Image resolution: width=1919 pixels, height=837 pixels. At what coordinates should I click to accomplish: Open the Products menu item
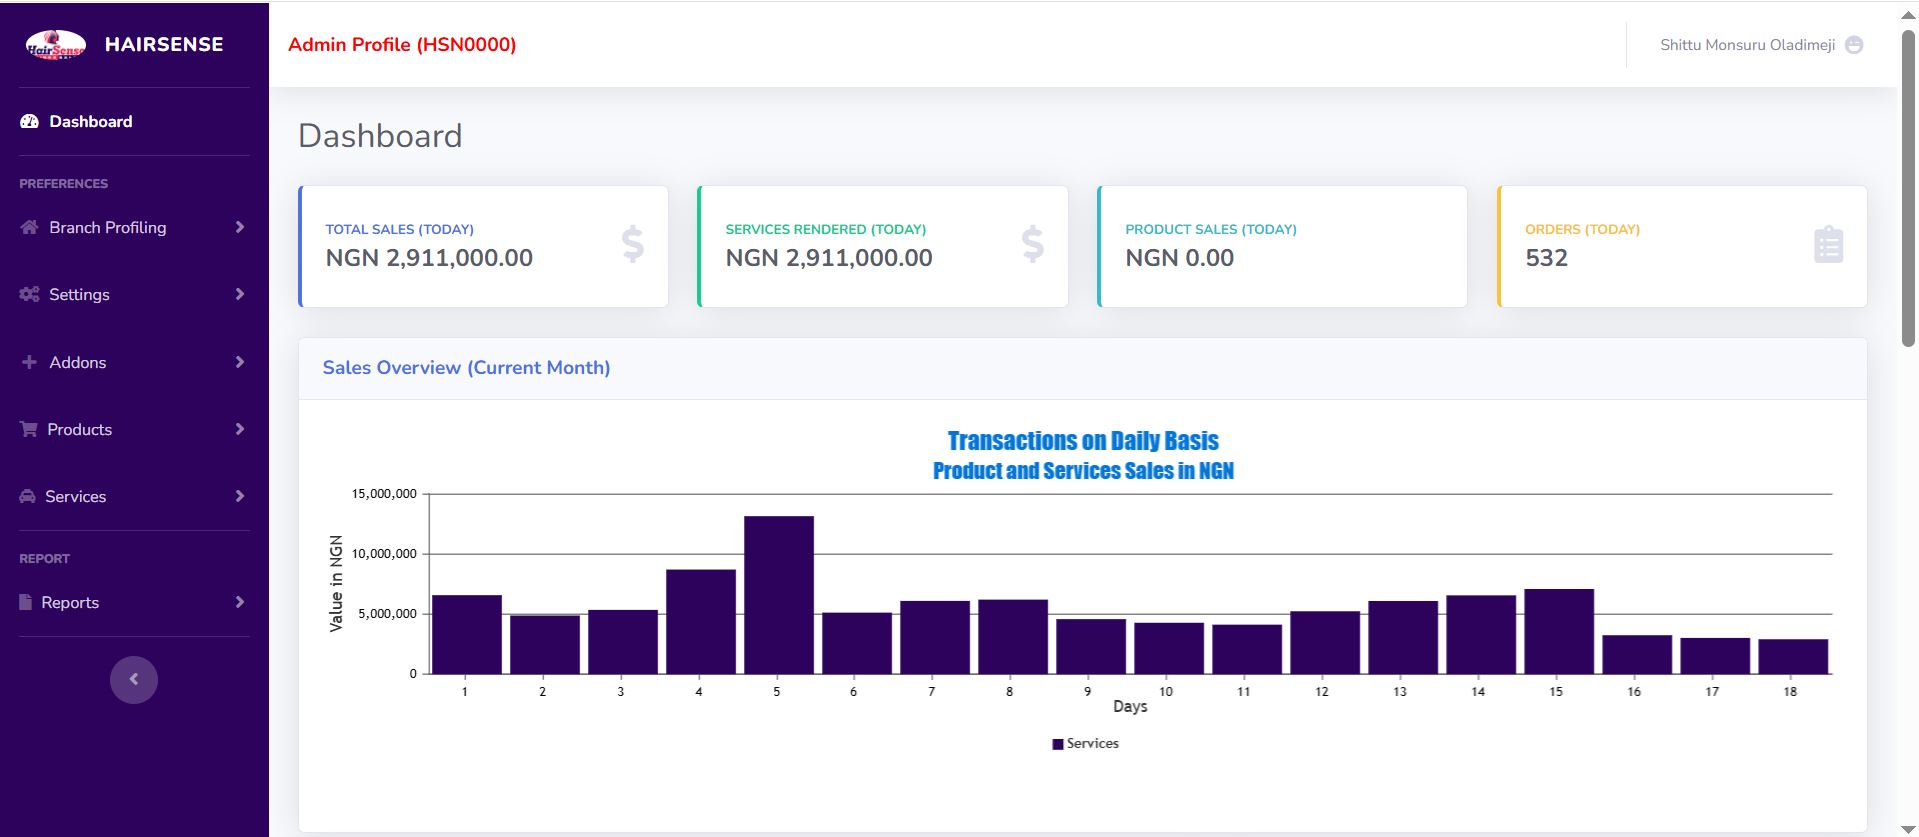80,430
